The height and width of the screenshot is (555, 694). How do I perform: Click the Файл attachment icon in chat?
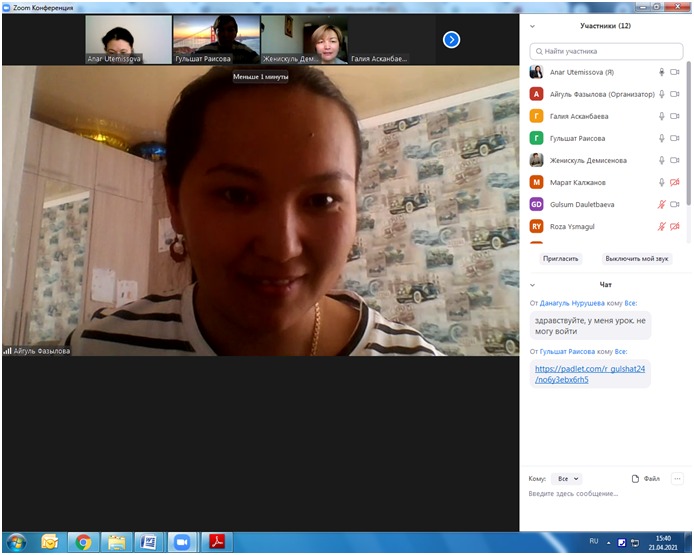click(635, 479)
